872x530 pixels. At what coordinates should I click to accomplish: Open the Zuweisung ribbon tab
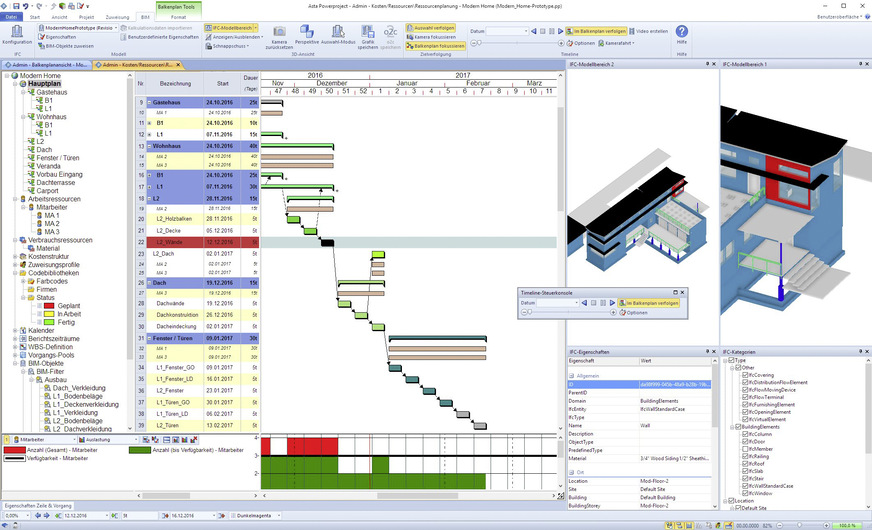point(116,18)
